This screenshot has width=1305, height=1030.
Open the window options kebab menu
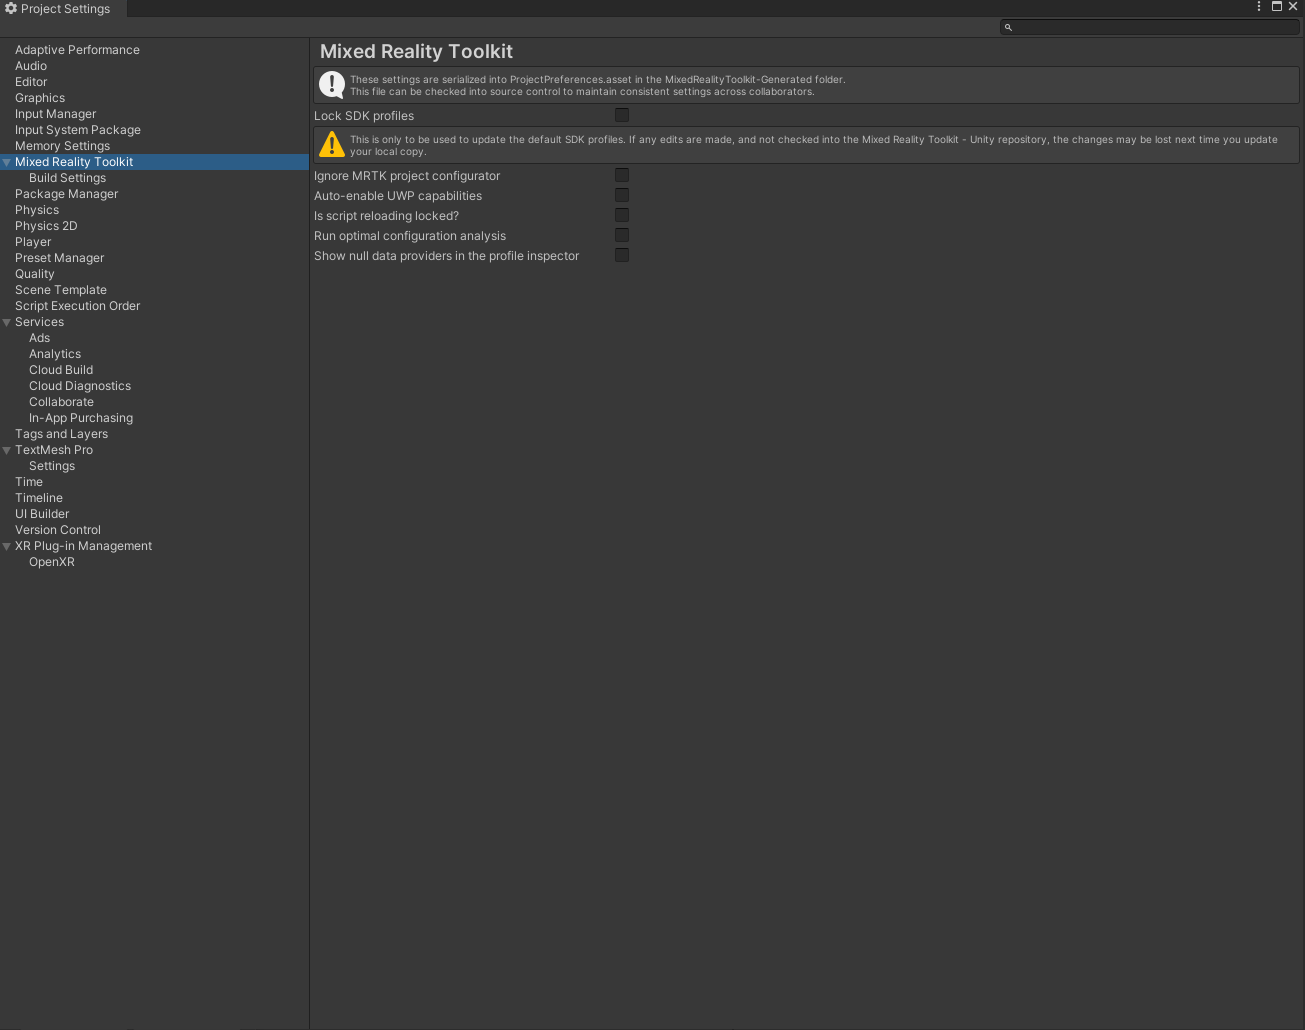point(1259,7)
